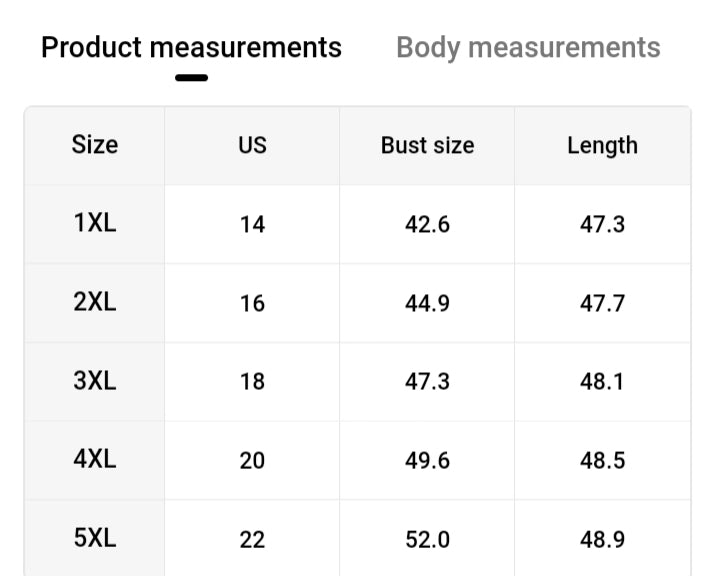Click the US column header
This screenshot has height=576, width=720.
tap(252, 145)
